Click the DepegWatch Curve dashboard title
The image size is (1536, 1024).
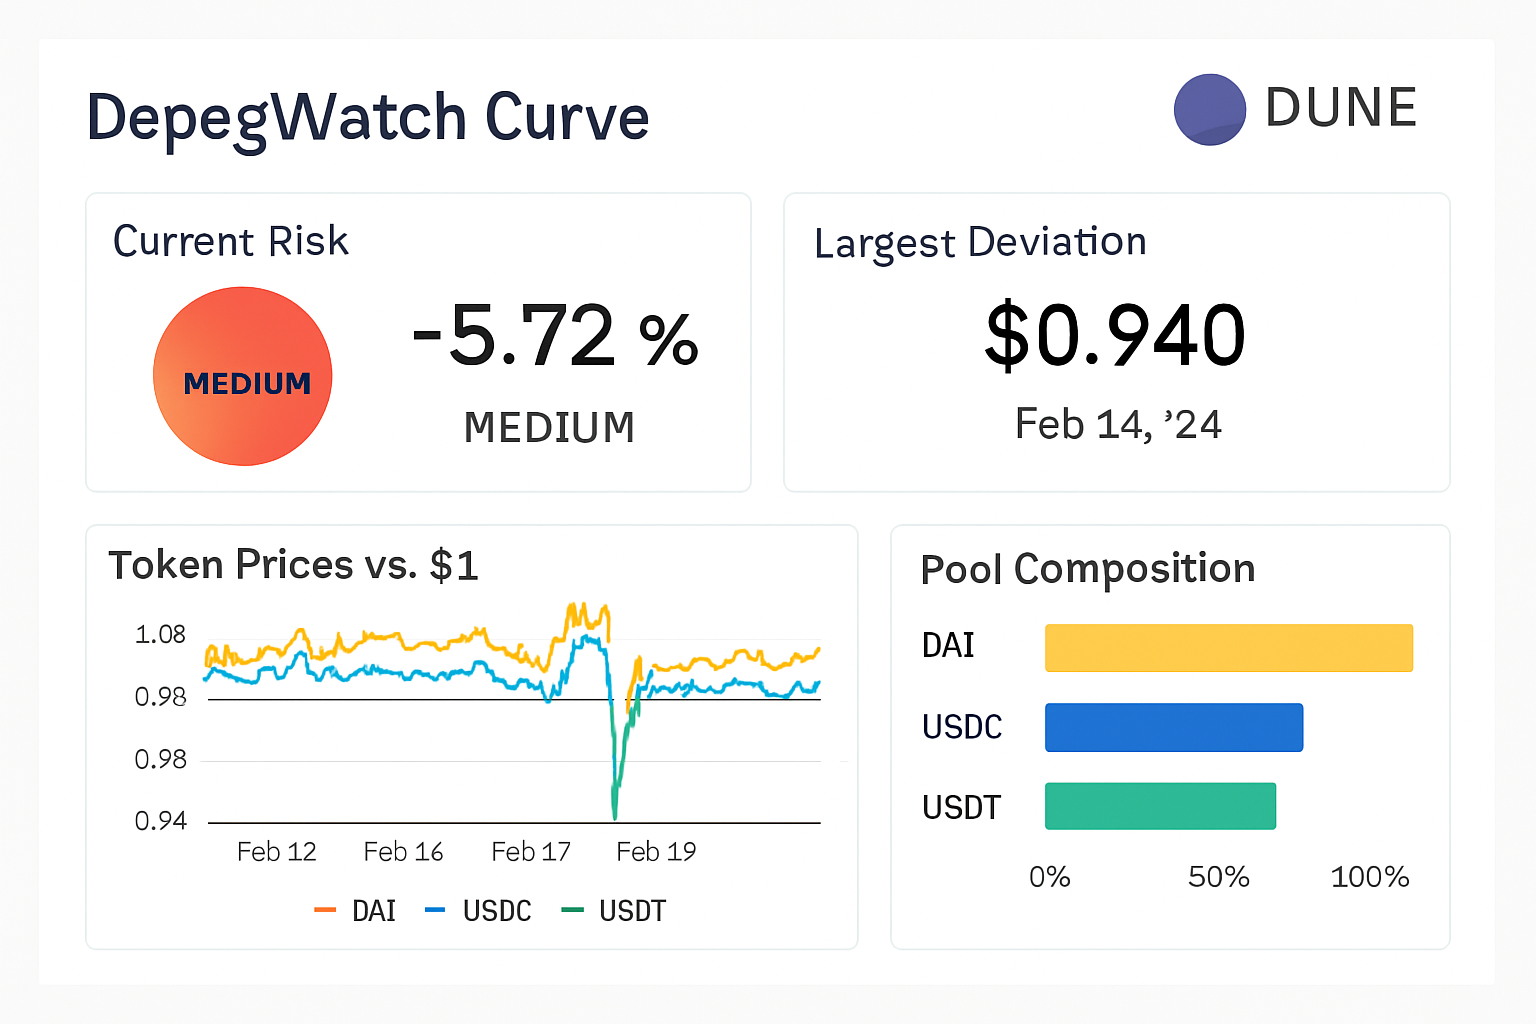(x=368, y=118)
